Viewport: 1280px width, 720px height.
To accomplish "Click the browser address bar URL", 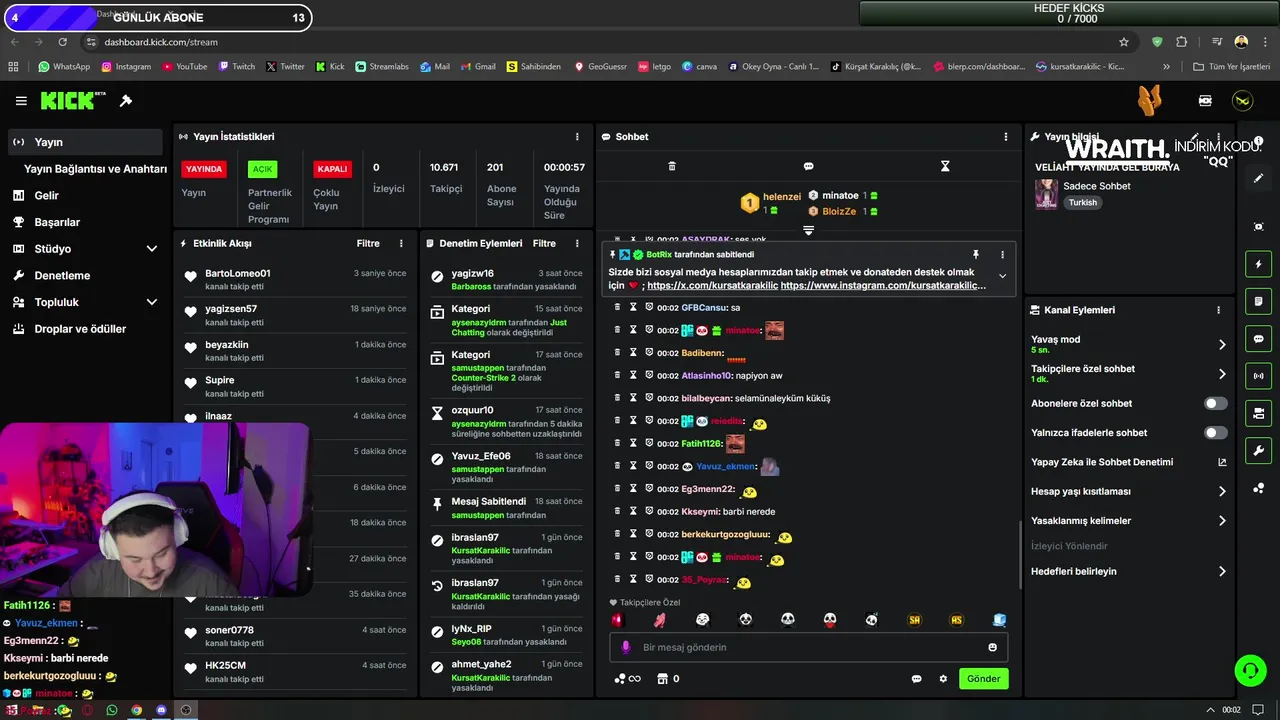I will [161, 42].
